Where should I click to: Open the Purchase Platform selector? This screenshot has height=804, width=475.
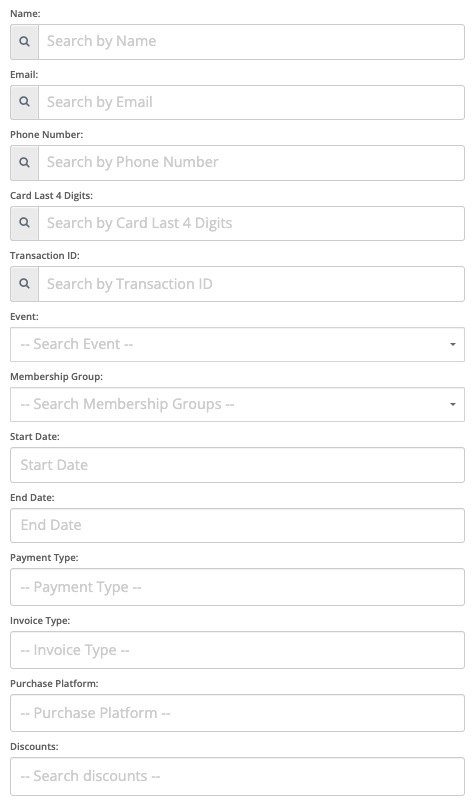pyautogui.click(x=238, y=713)
